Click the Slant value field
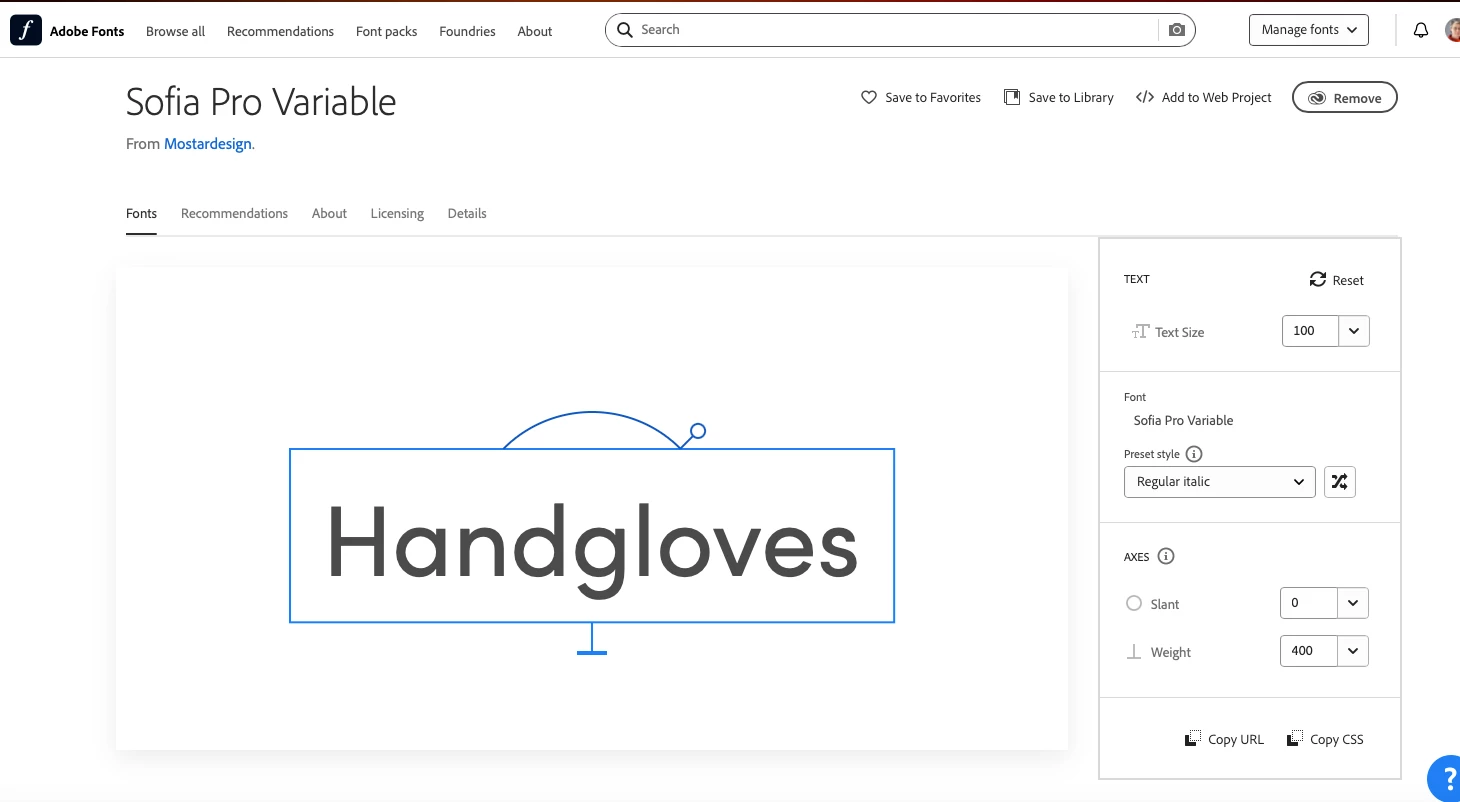The width and height of the screenshot is (1460, 802). click(1309, 603)
